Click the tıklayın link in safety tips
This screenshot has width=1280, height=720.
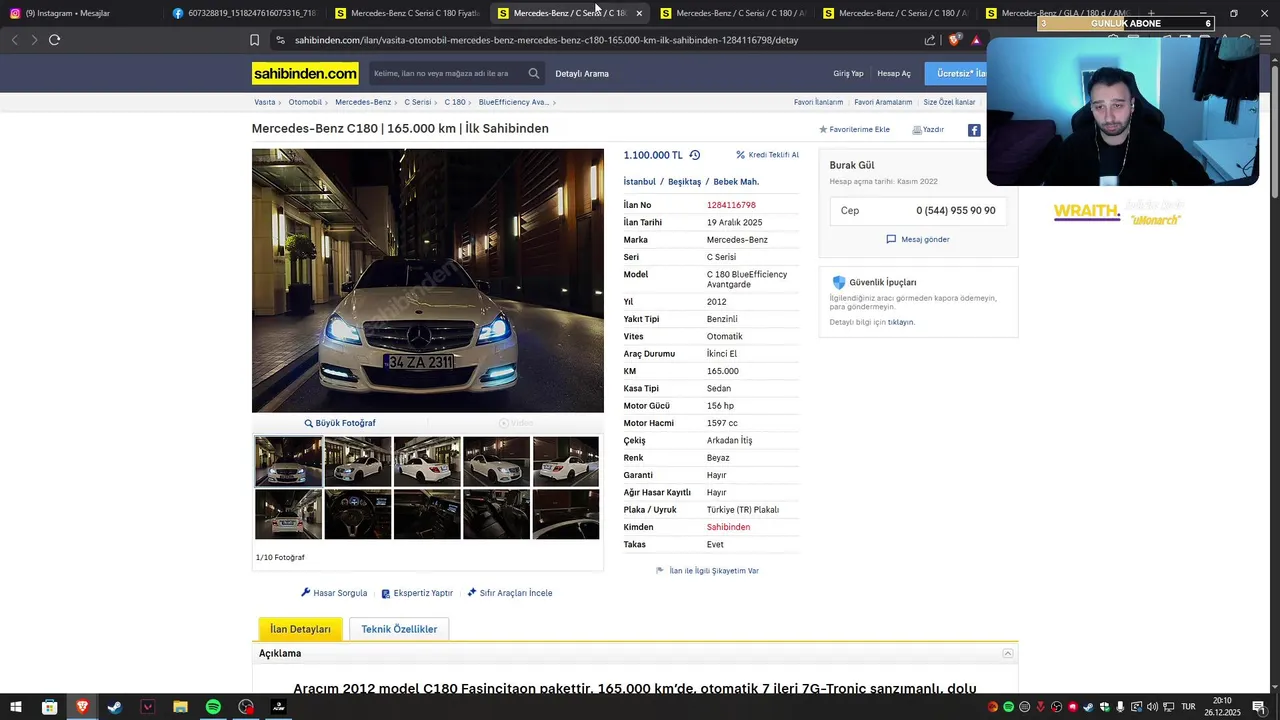coord(901,322)
